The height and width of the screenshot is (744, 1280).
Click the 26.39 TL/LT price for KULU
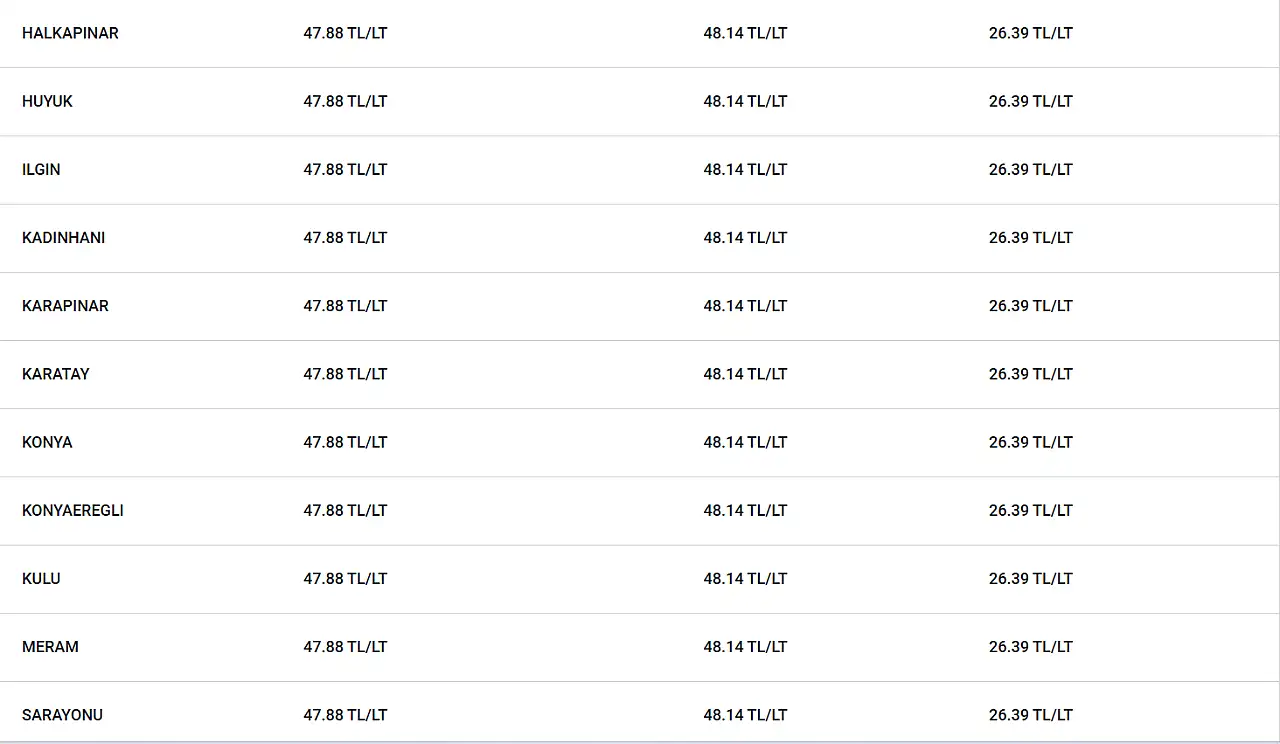(x=1031, y=577)
